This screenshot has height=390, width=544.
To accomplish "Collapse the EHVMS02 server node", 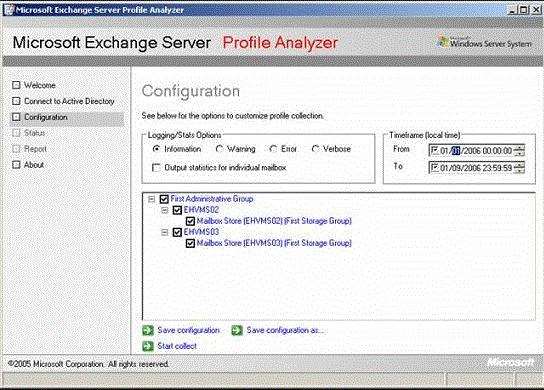I will [x=164, y=210].
